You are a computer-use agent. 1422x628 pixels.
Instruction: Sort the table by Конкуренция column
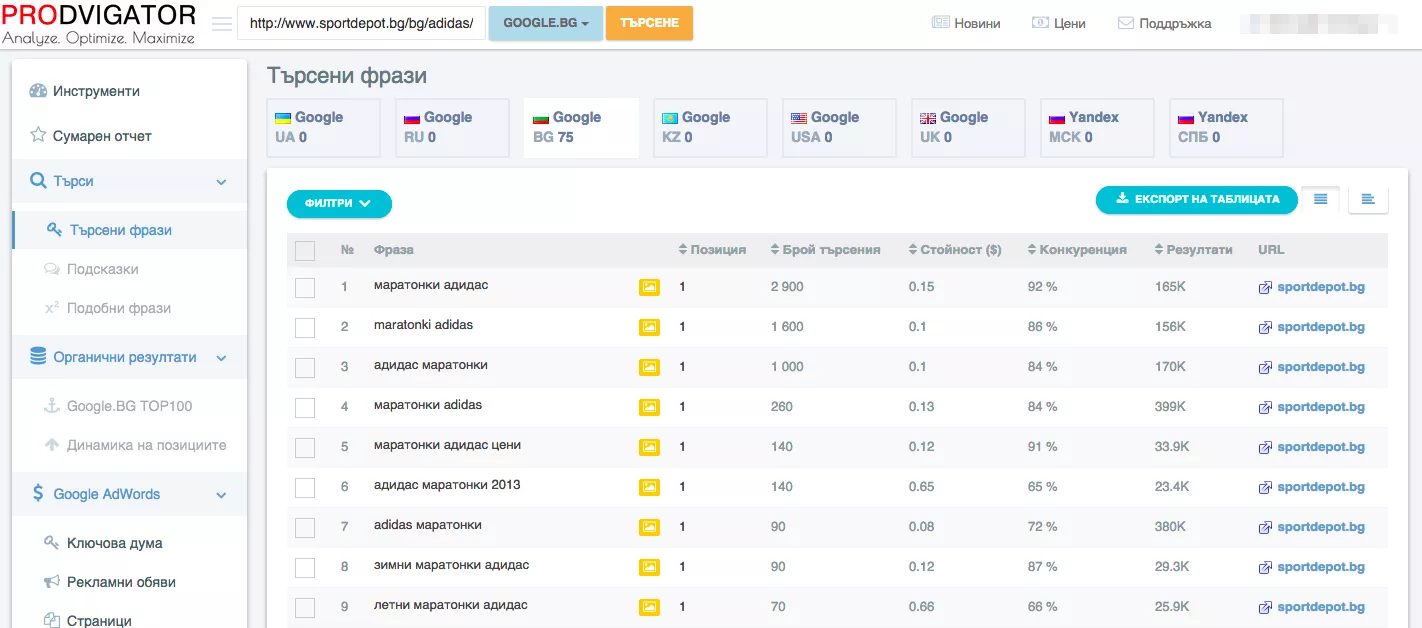pos(1077,250)
